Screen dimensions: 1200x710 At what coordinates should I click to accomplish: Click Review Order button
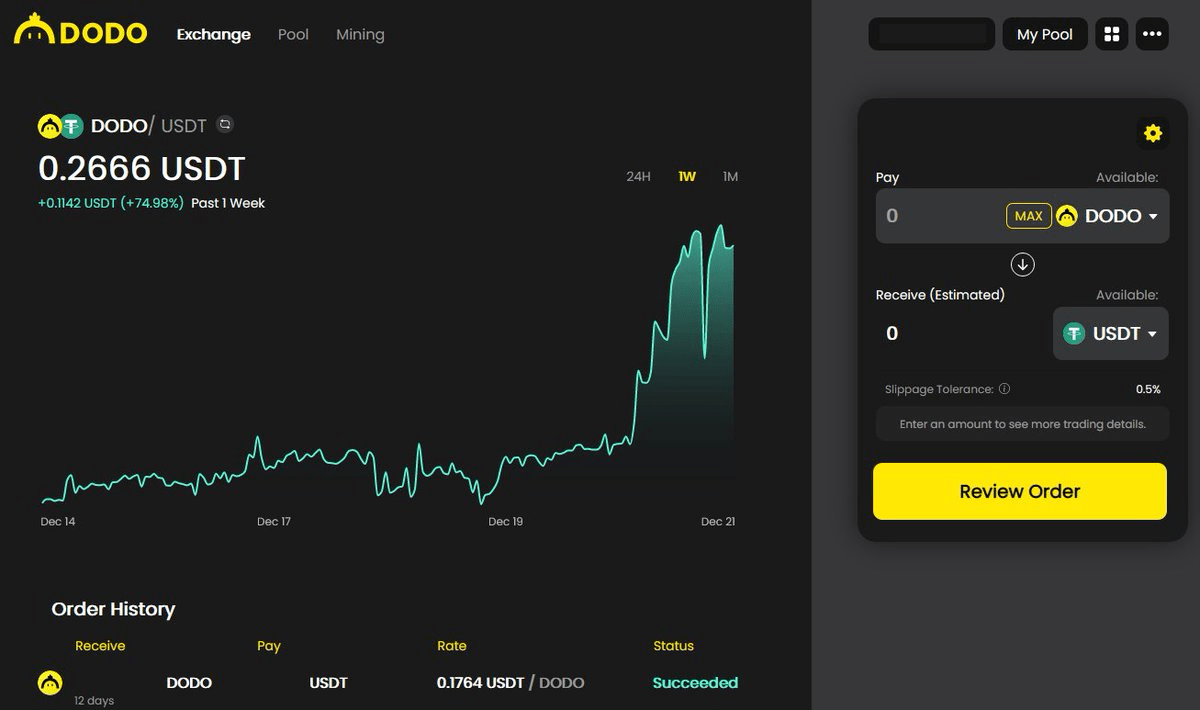(x=1020, y=491)
